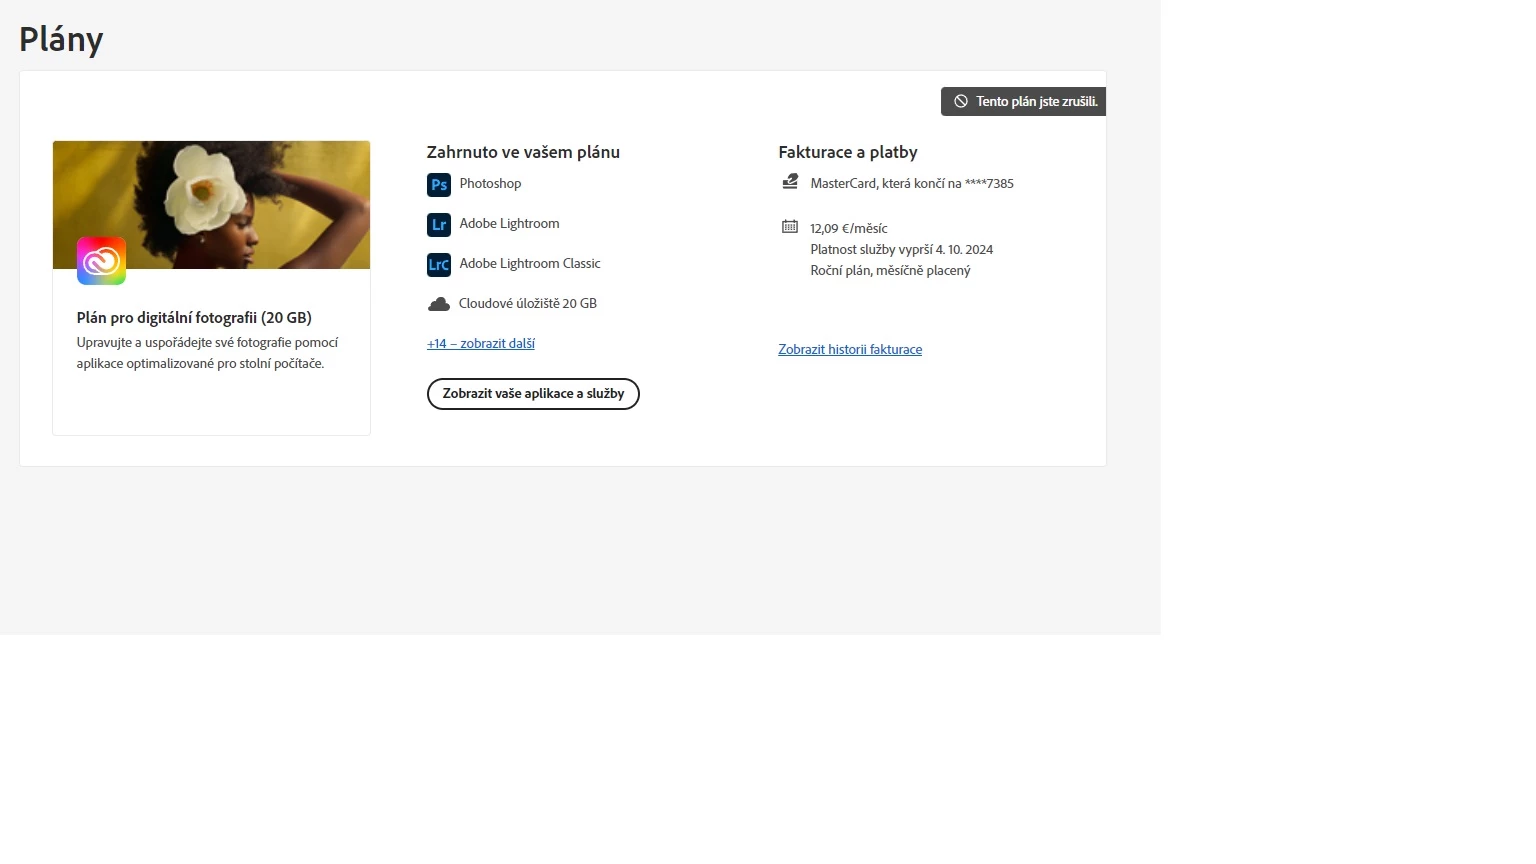Click the Creative Cloud rainbow logo
The image size is (1536, 864).
pos(101,261)
